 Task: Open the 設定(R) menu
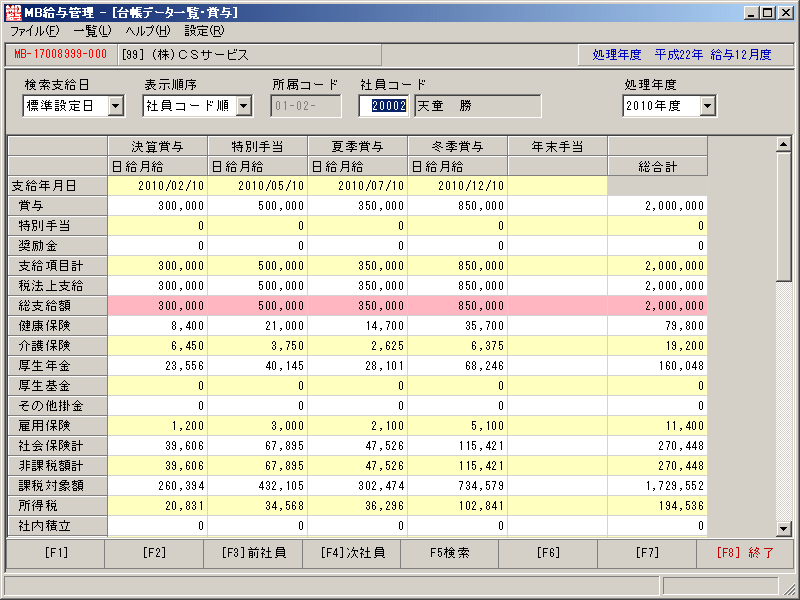click(204, 32)
